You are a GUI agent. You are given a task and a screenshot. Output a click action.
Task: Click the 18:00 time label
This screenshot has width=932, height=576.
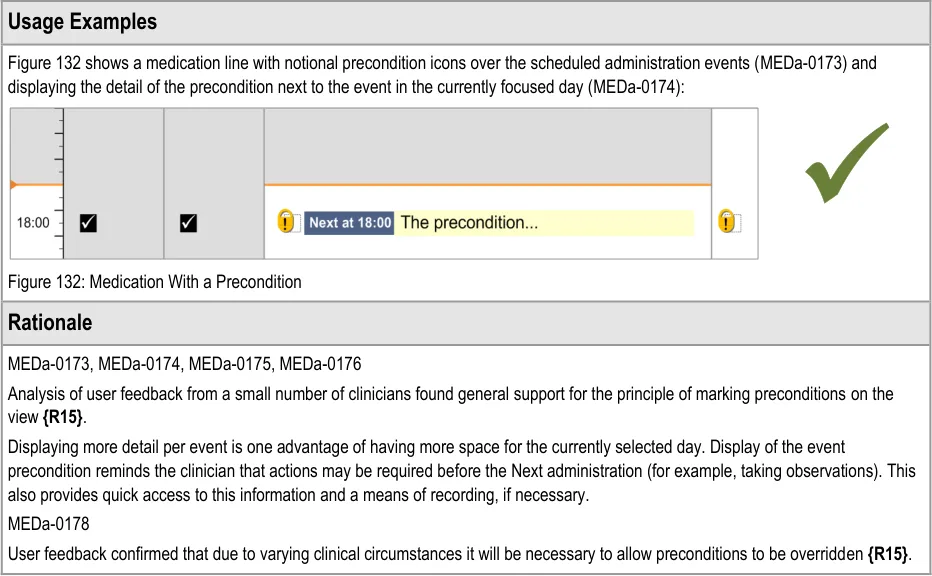(33, 223)
